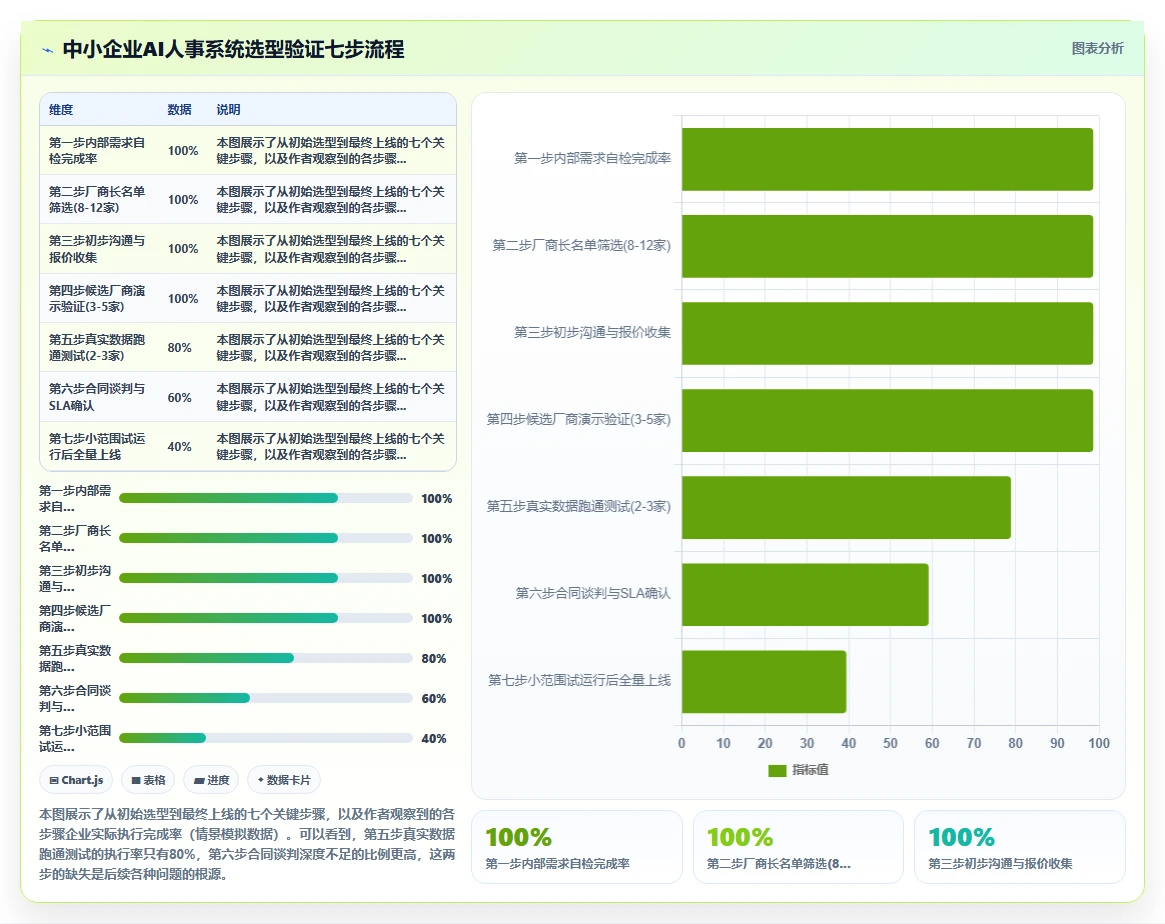Image resolution: width=1165 pixels, height=924 pixels.
Task: Select table row 第七步小范围试运行后全量上线
Action: pyautogui.click(x=247, y=446)
